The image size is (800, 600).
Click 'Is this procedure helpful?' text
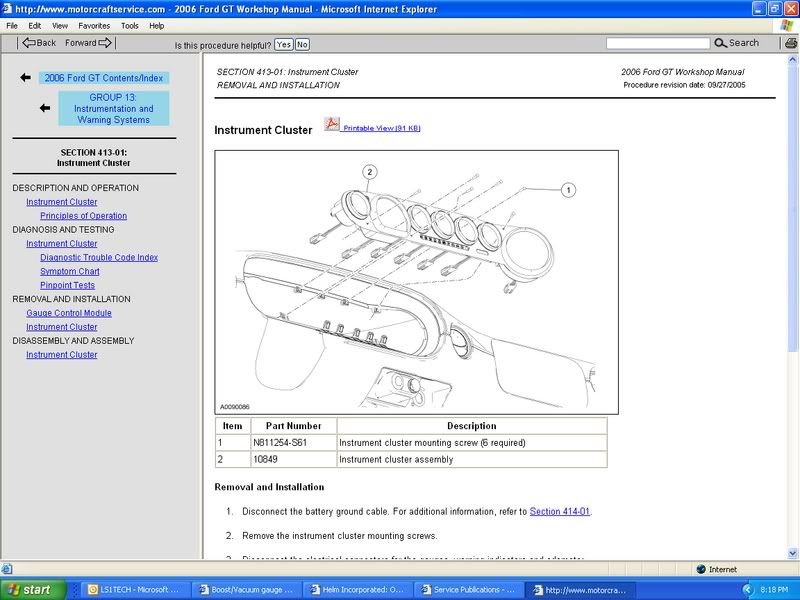click(222, 45)
